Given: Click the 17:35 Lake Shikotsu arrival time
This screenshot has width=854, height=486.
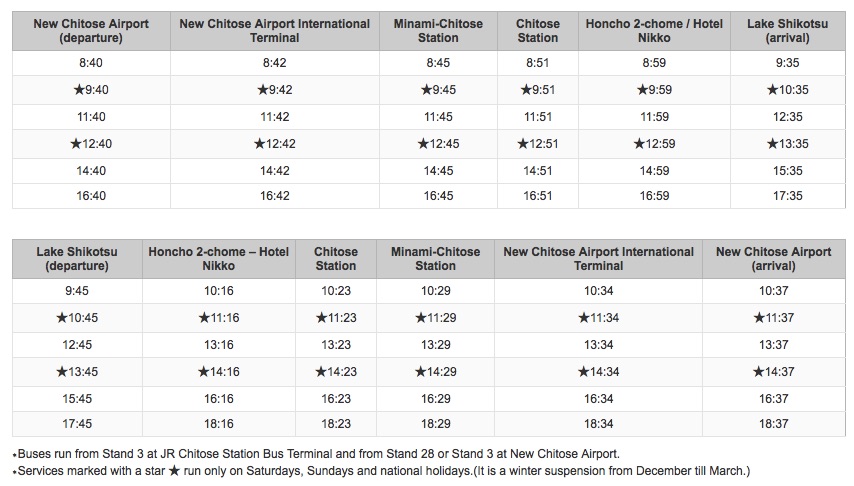Looking at the screenshot, I should (788, 196).
